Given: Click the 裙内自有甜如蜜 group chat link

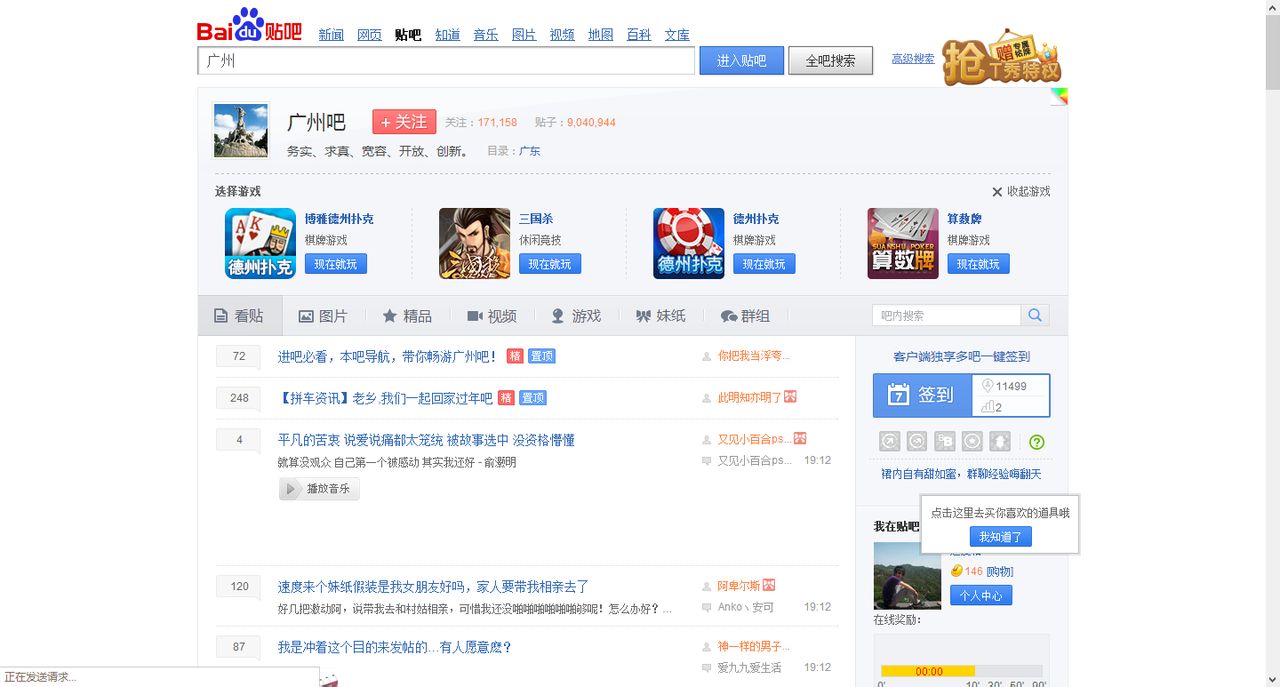Looking at the screenshot, I should (961, 474).
